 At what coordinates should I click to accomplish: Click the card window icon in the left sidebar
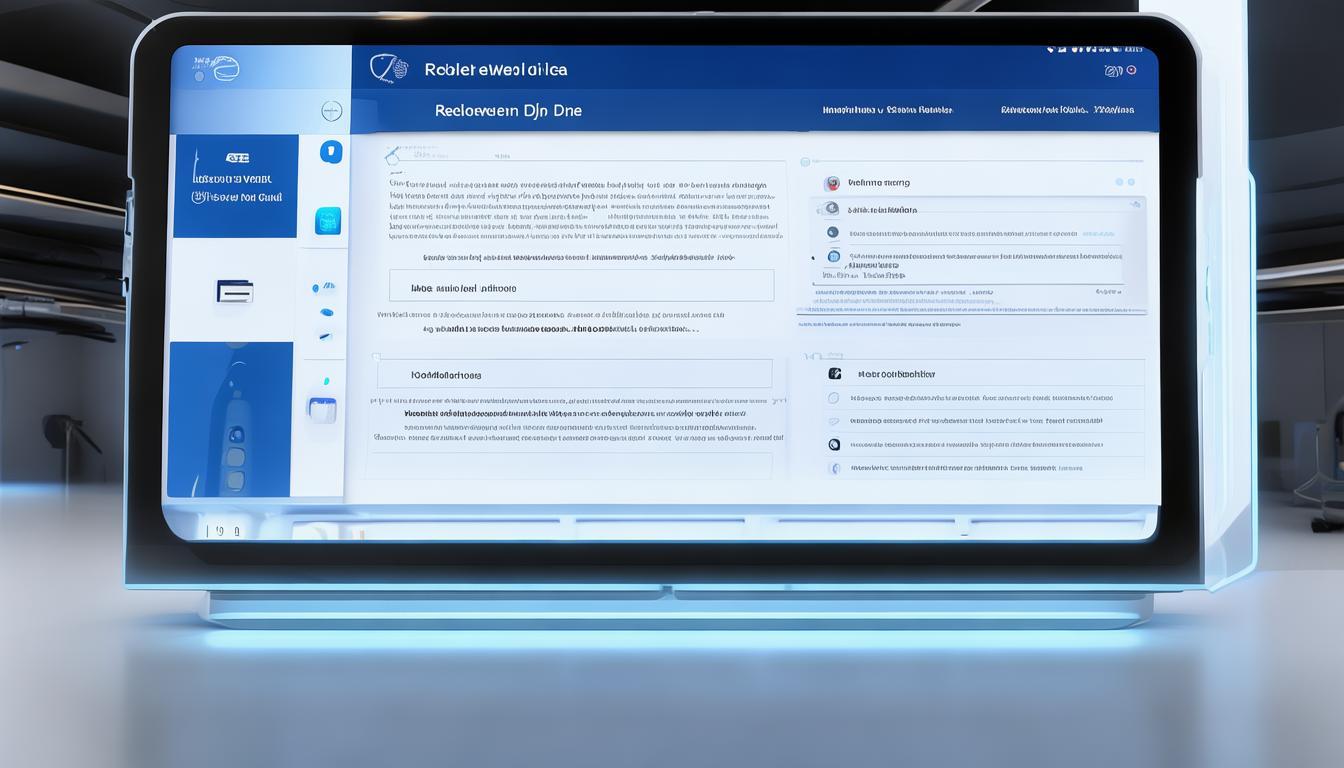tap(235, 291)
